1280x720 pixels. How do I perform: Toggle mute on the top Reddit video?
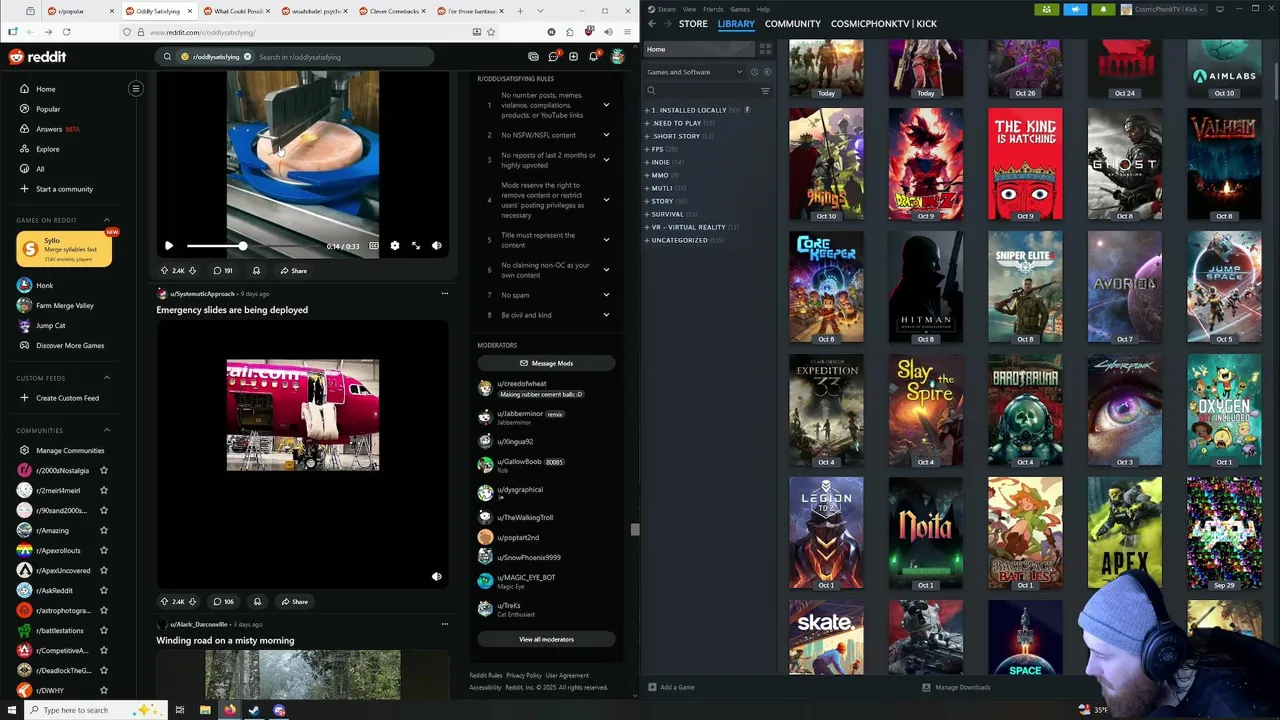437,245
